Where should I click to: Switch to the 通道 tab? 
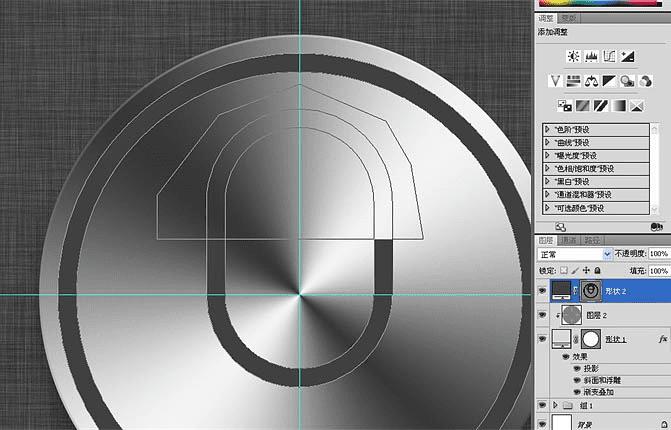click(x=568, y=240)
